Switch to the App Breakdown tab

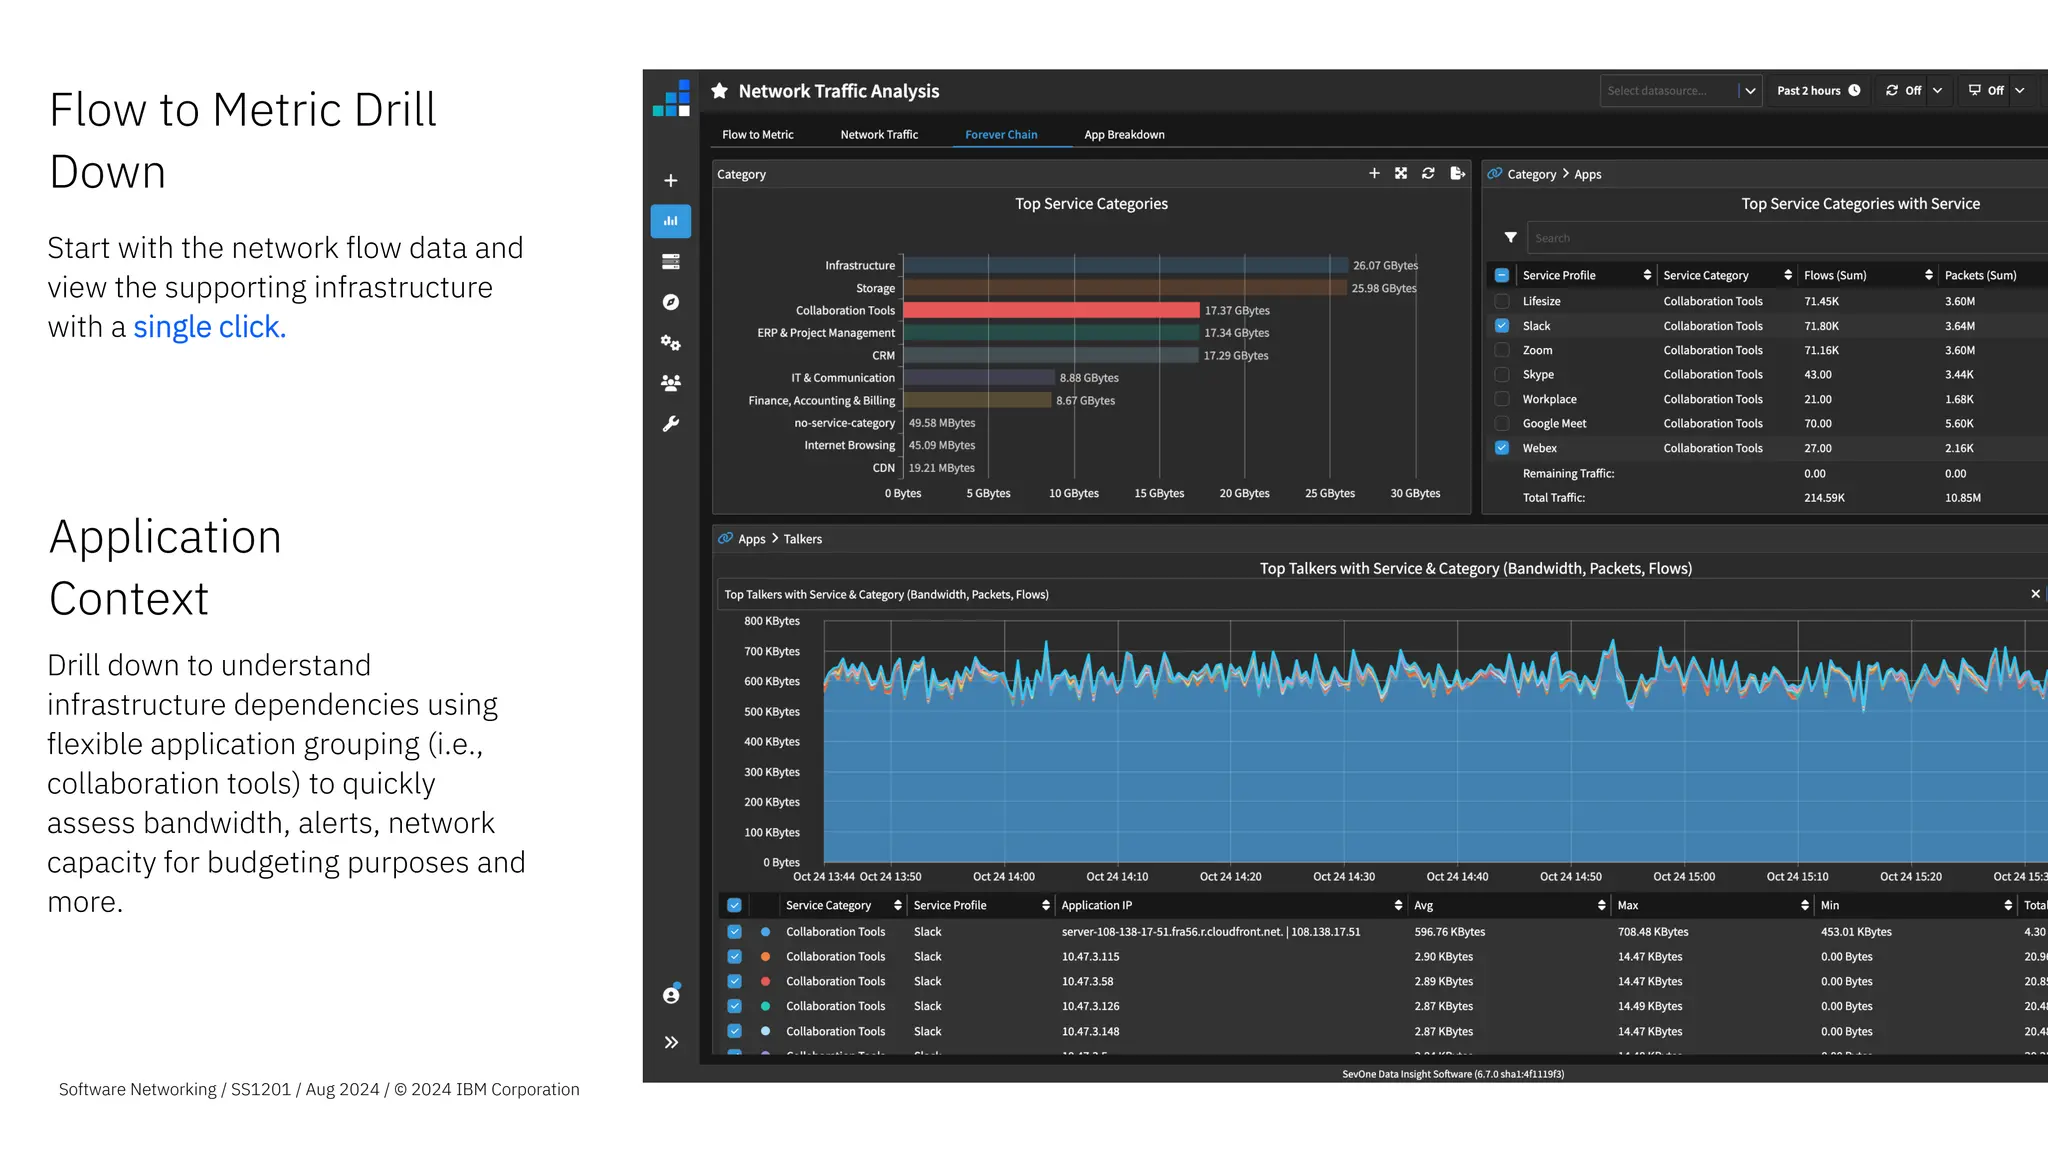(x=1124, y=134)
